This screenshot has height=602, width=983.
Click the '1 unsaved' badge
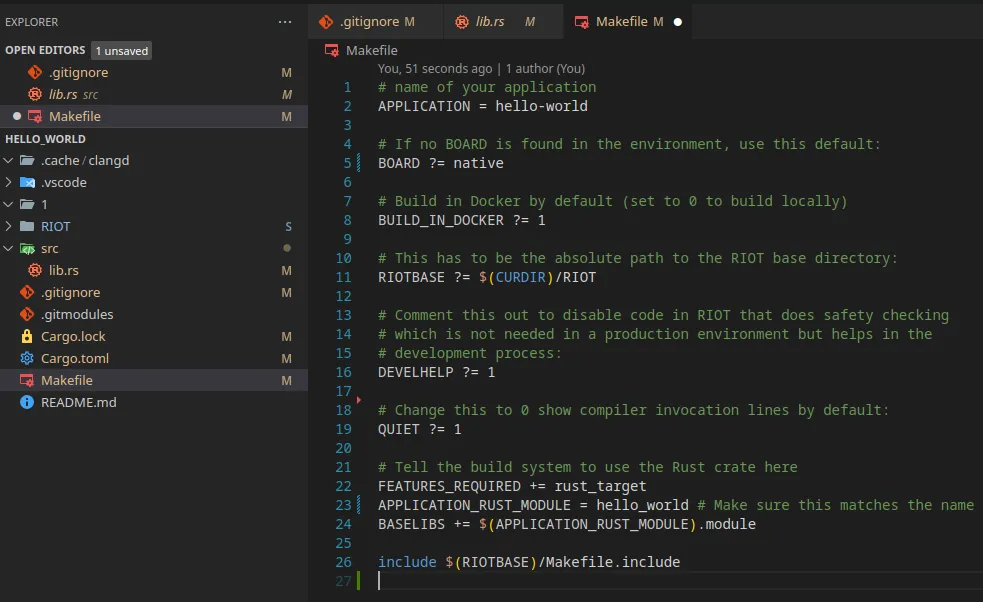point(122,51)
